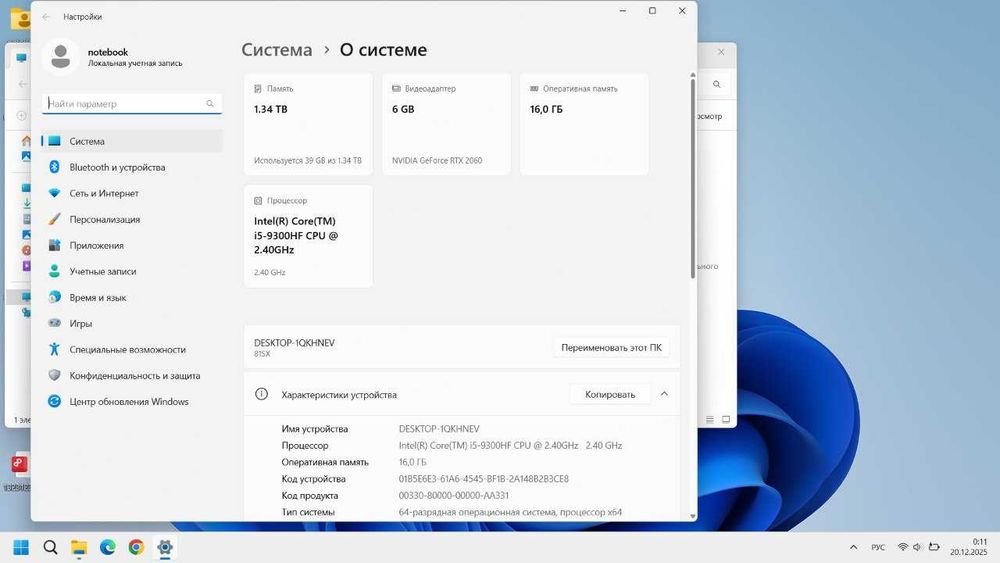Viewport: 1000px width, 563px height.
Task: Open taskbar Search
Action: tap(50, 547)
